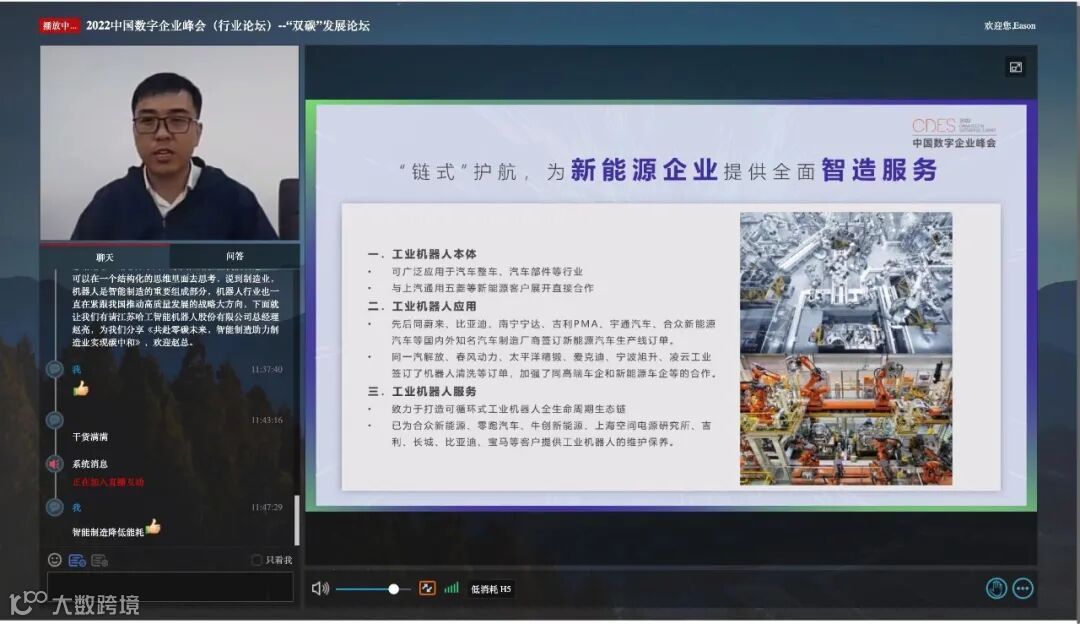The image size is (1080, 624).
Task: Click the 欢迎您 Eason user label
Action: pos(1010,25)
